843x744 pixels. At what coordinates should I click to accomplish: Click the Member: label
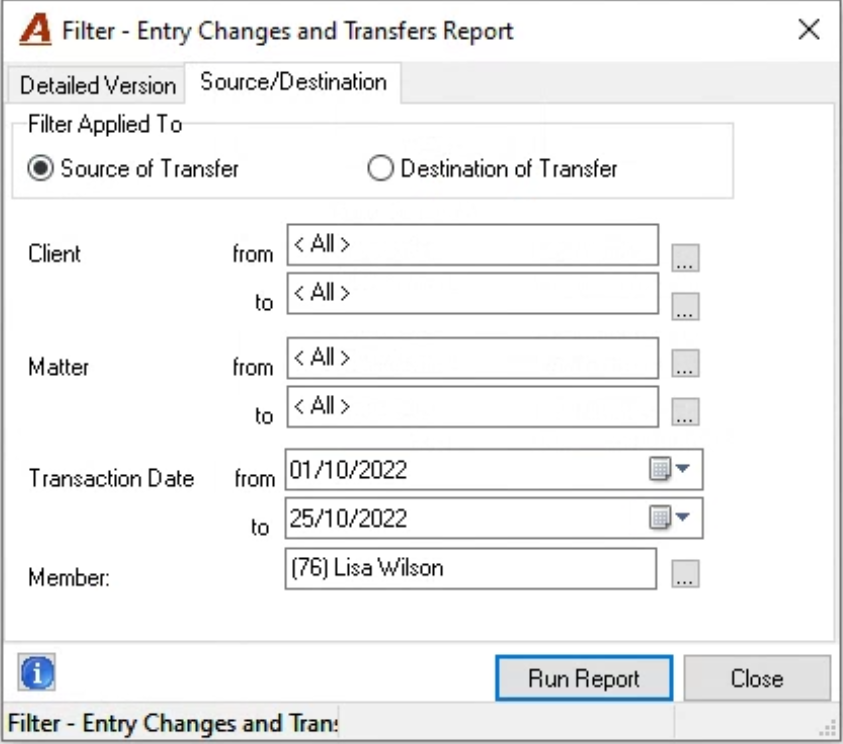coord(69,577)
